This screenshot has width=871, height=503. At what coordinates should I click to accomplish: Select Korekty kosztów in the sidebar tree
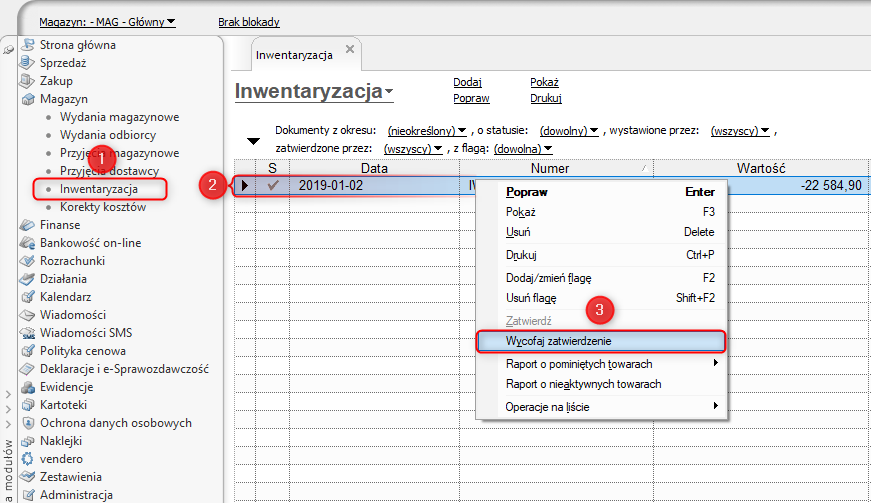pyautogui.click(x=102, y=207)
